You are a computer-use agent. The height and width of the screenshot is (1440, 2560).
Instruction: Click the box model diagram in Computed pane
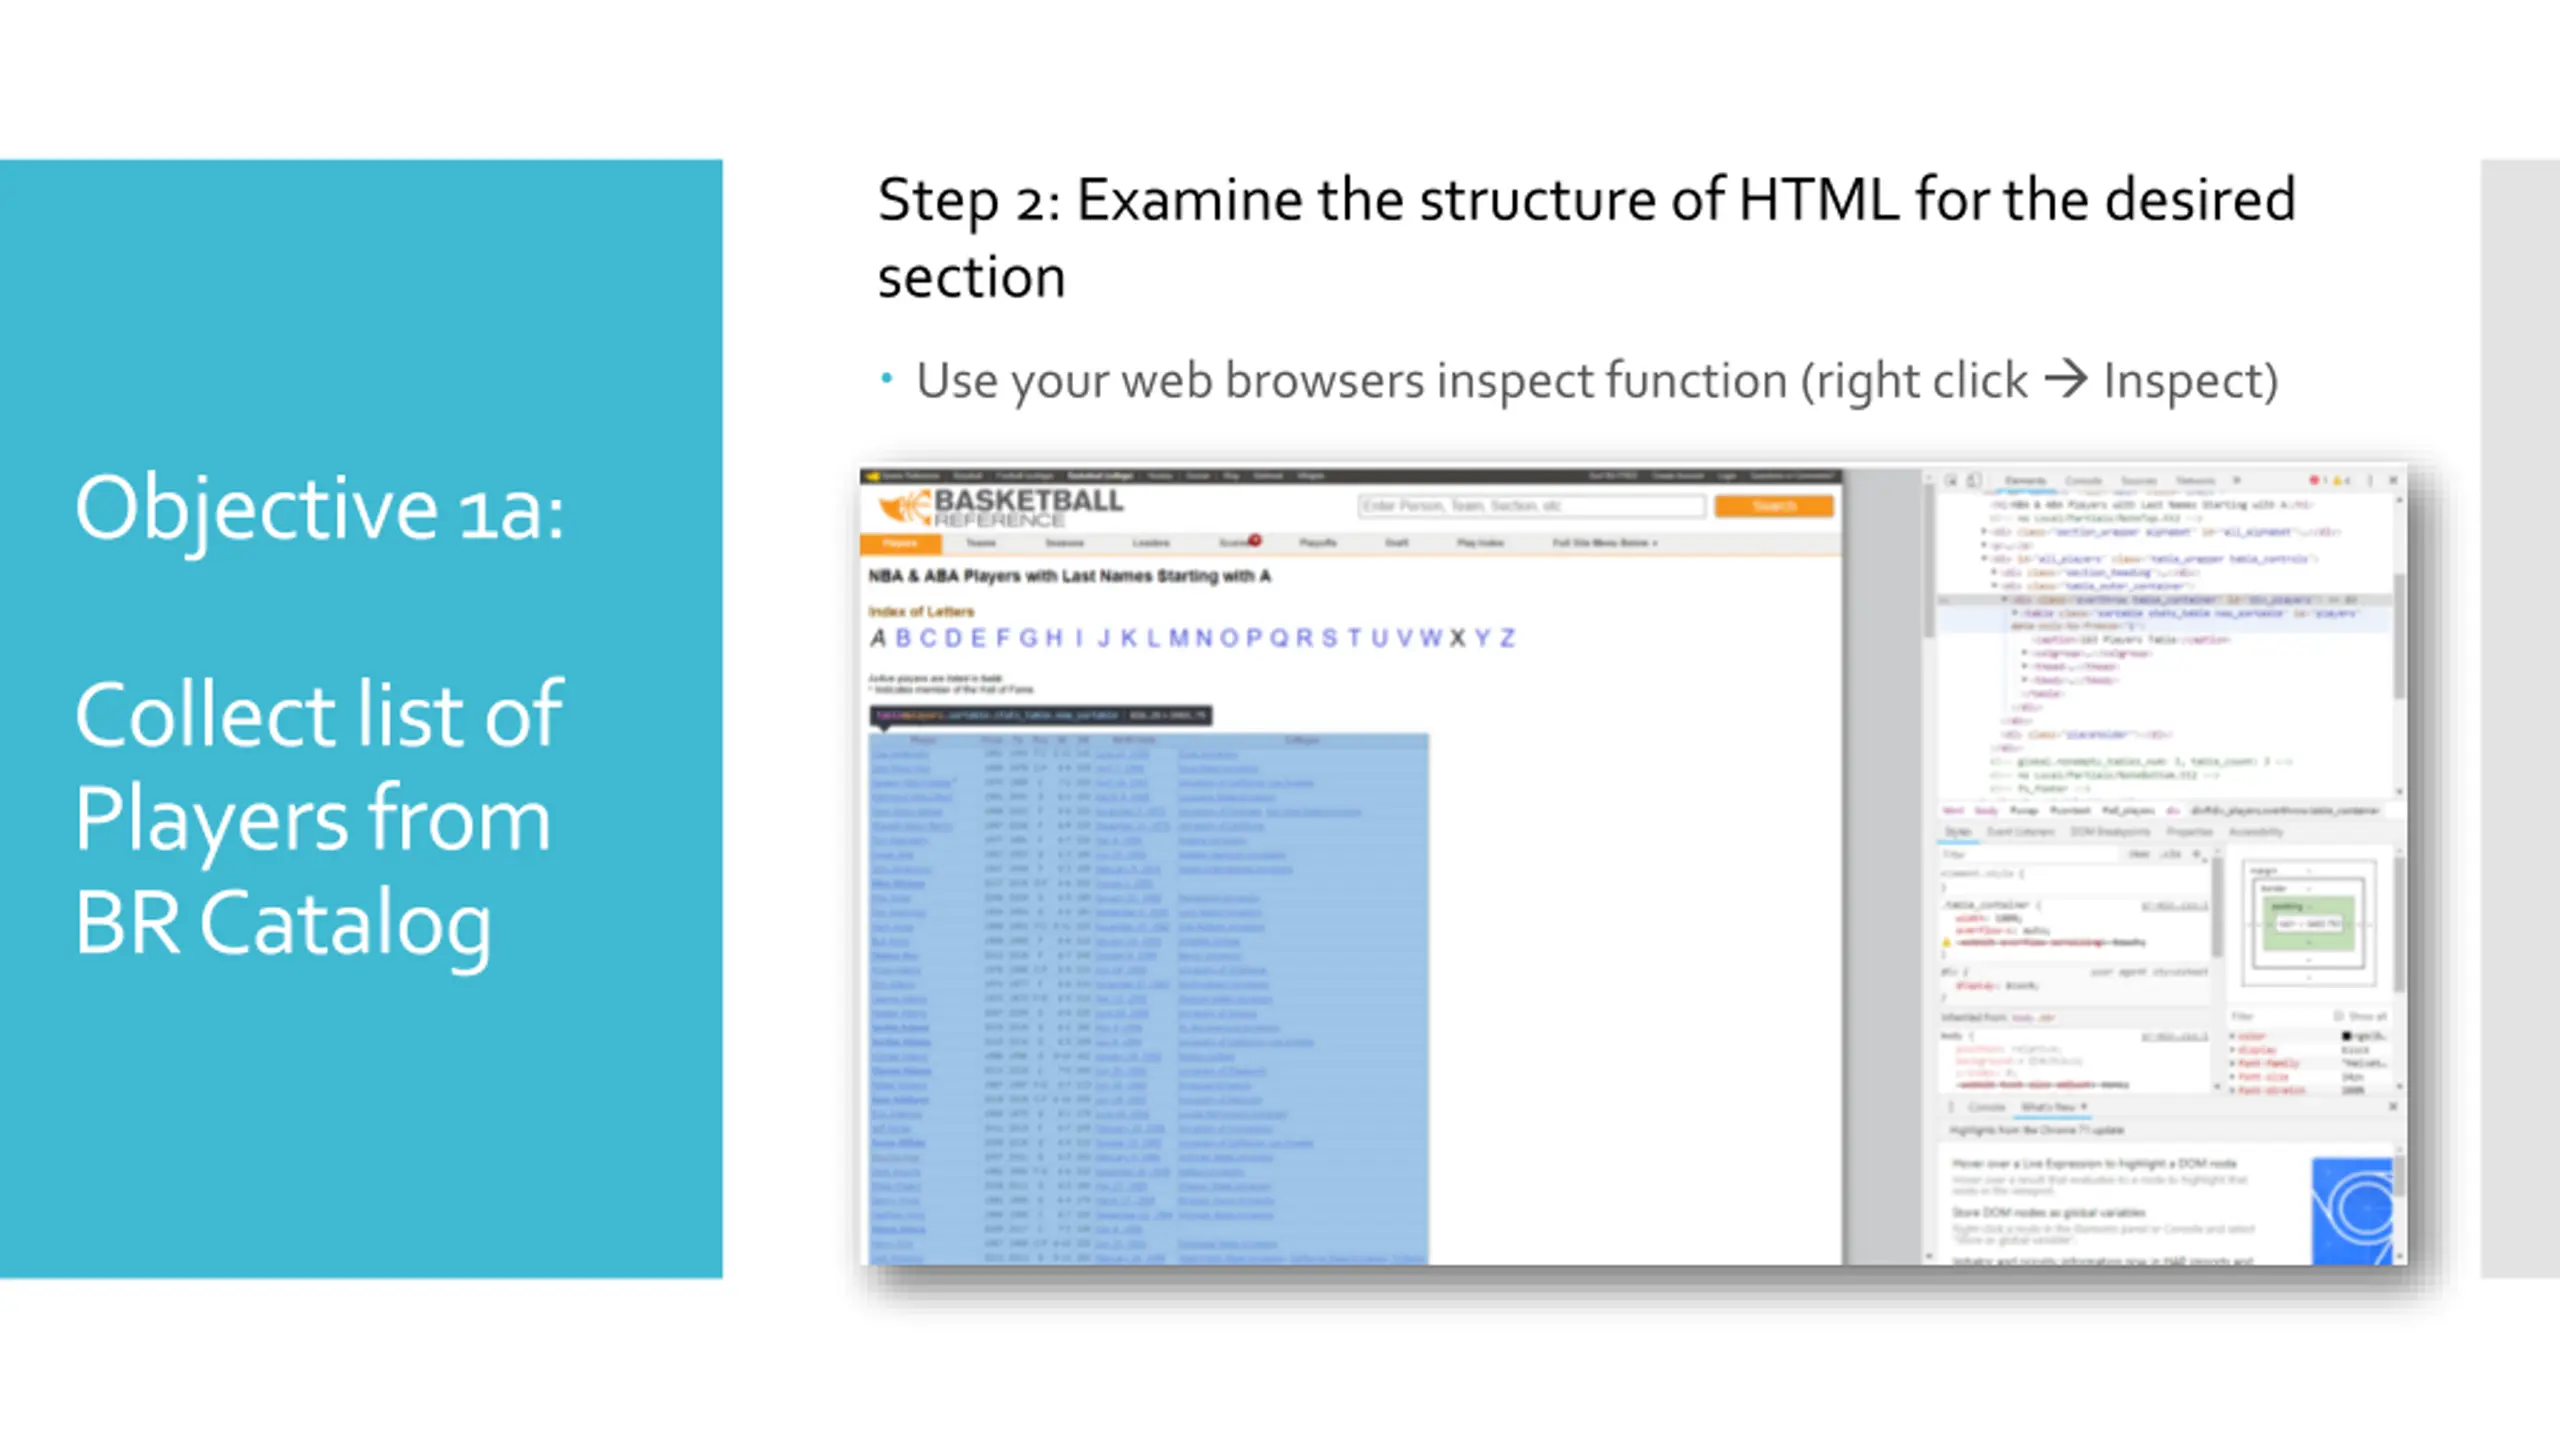click(2308, 922)
